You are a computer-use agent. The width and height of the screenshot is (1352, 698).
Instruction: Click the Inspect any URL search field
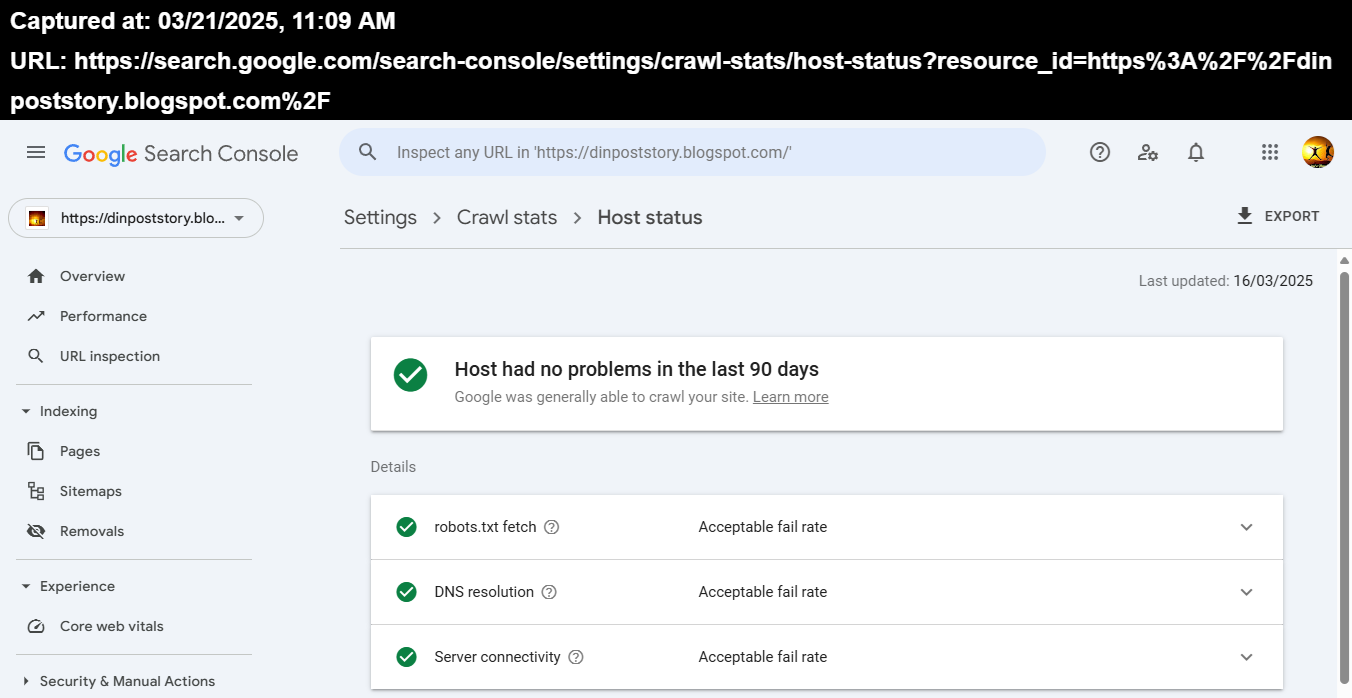pos(692,152)
